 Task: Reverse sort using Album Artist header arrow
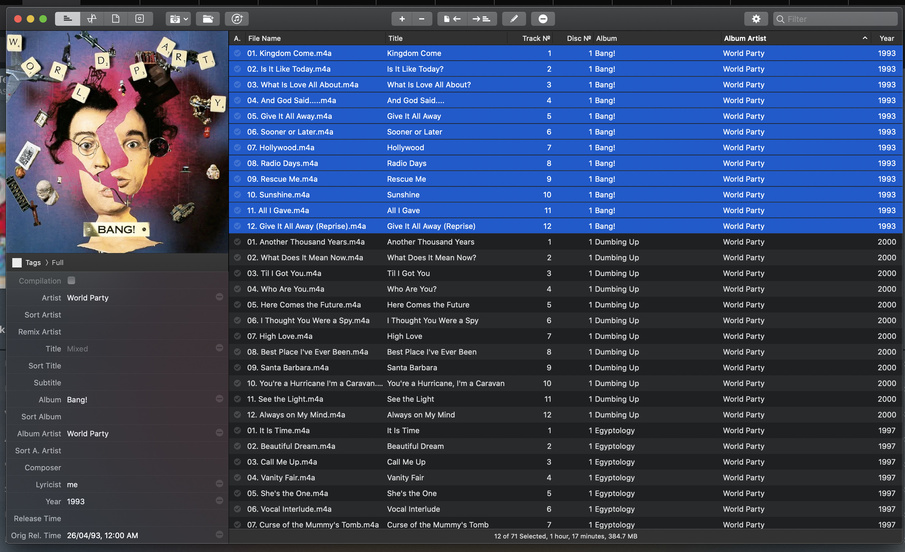pos(865,38)
